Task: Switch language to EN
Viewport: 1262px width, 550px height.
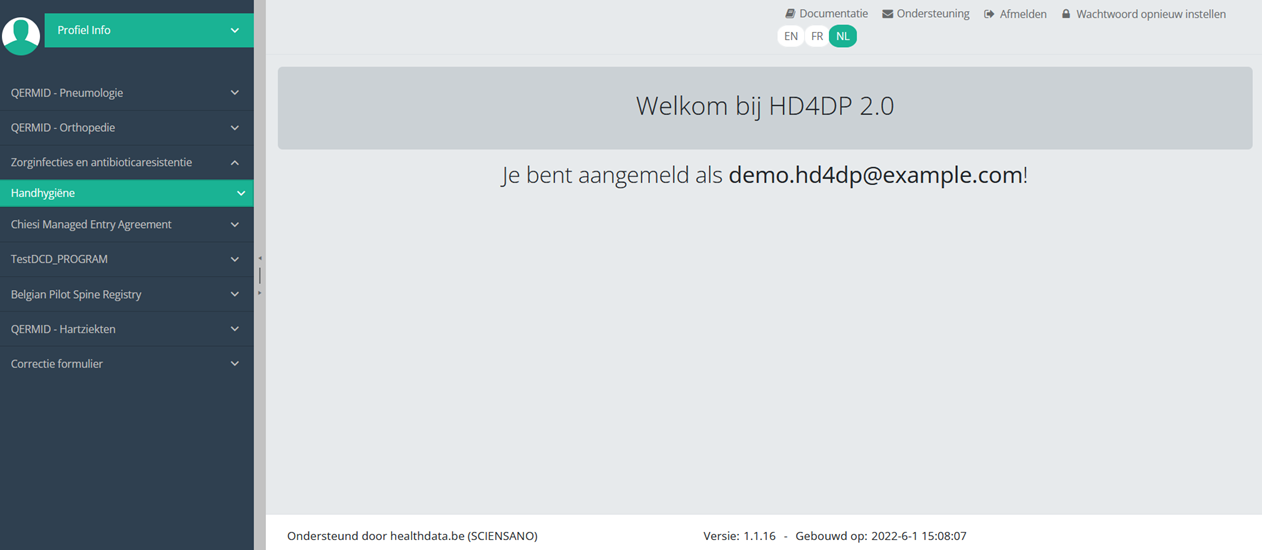Action: click(791, 36)
